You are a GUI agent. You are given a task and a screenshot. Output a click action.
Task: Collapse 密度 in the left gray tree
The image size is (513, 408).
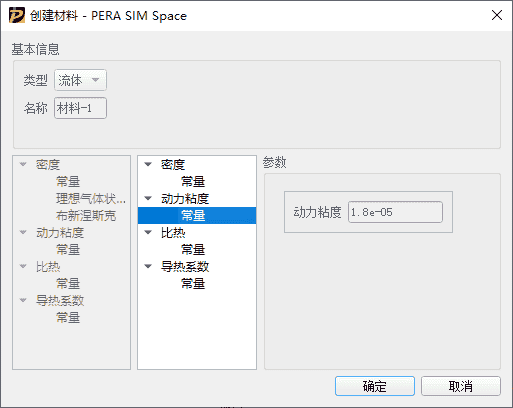23,164
